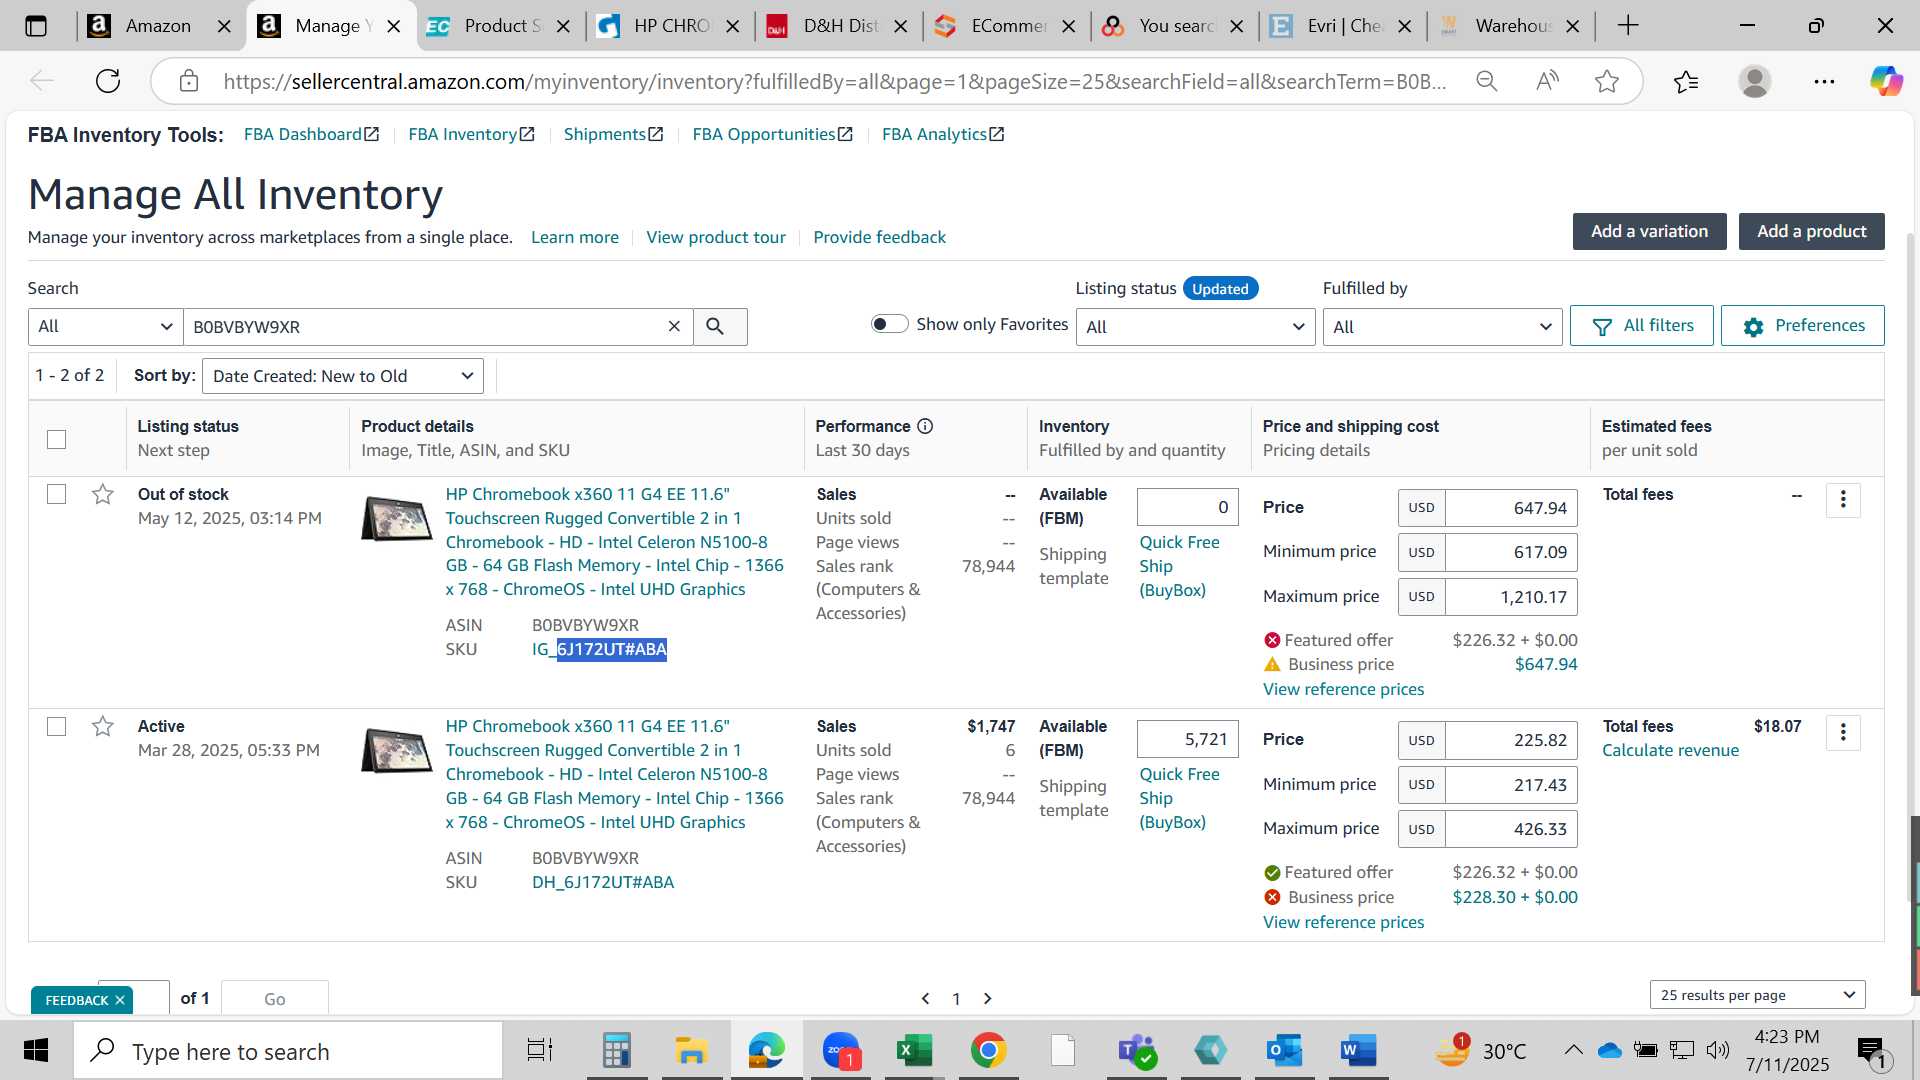The width and height of the screenshot is (1920, 1080).
Task: Open the Listing status dropdown
Action: (x=1195, y=327)
